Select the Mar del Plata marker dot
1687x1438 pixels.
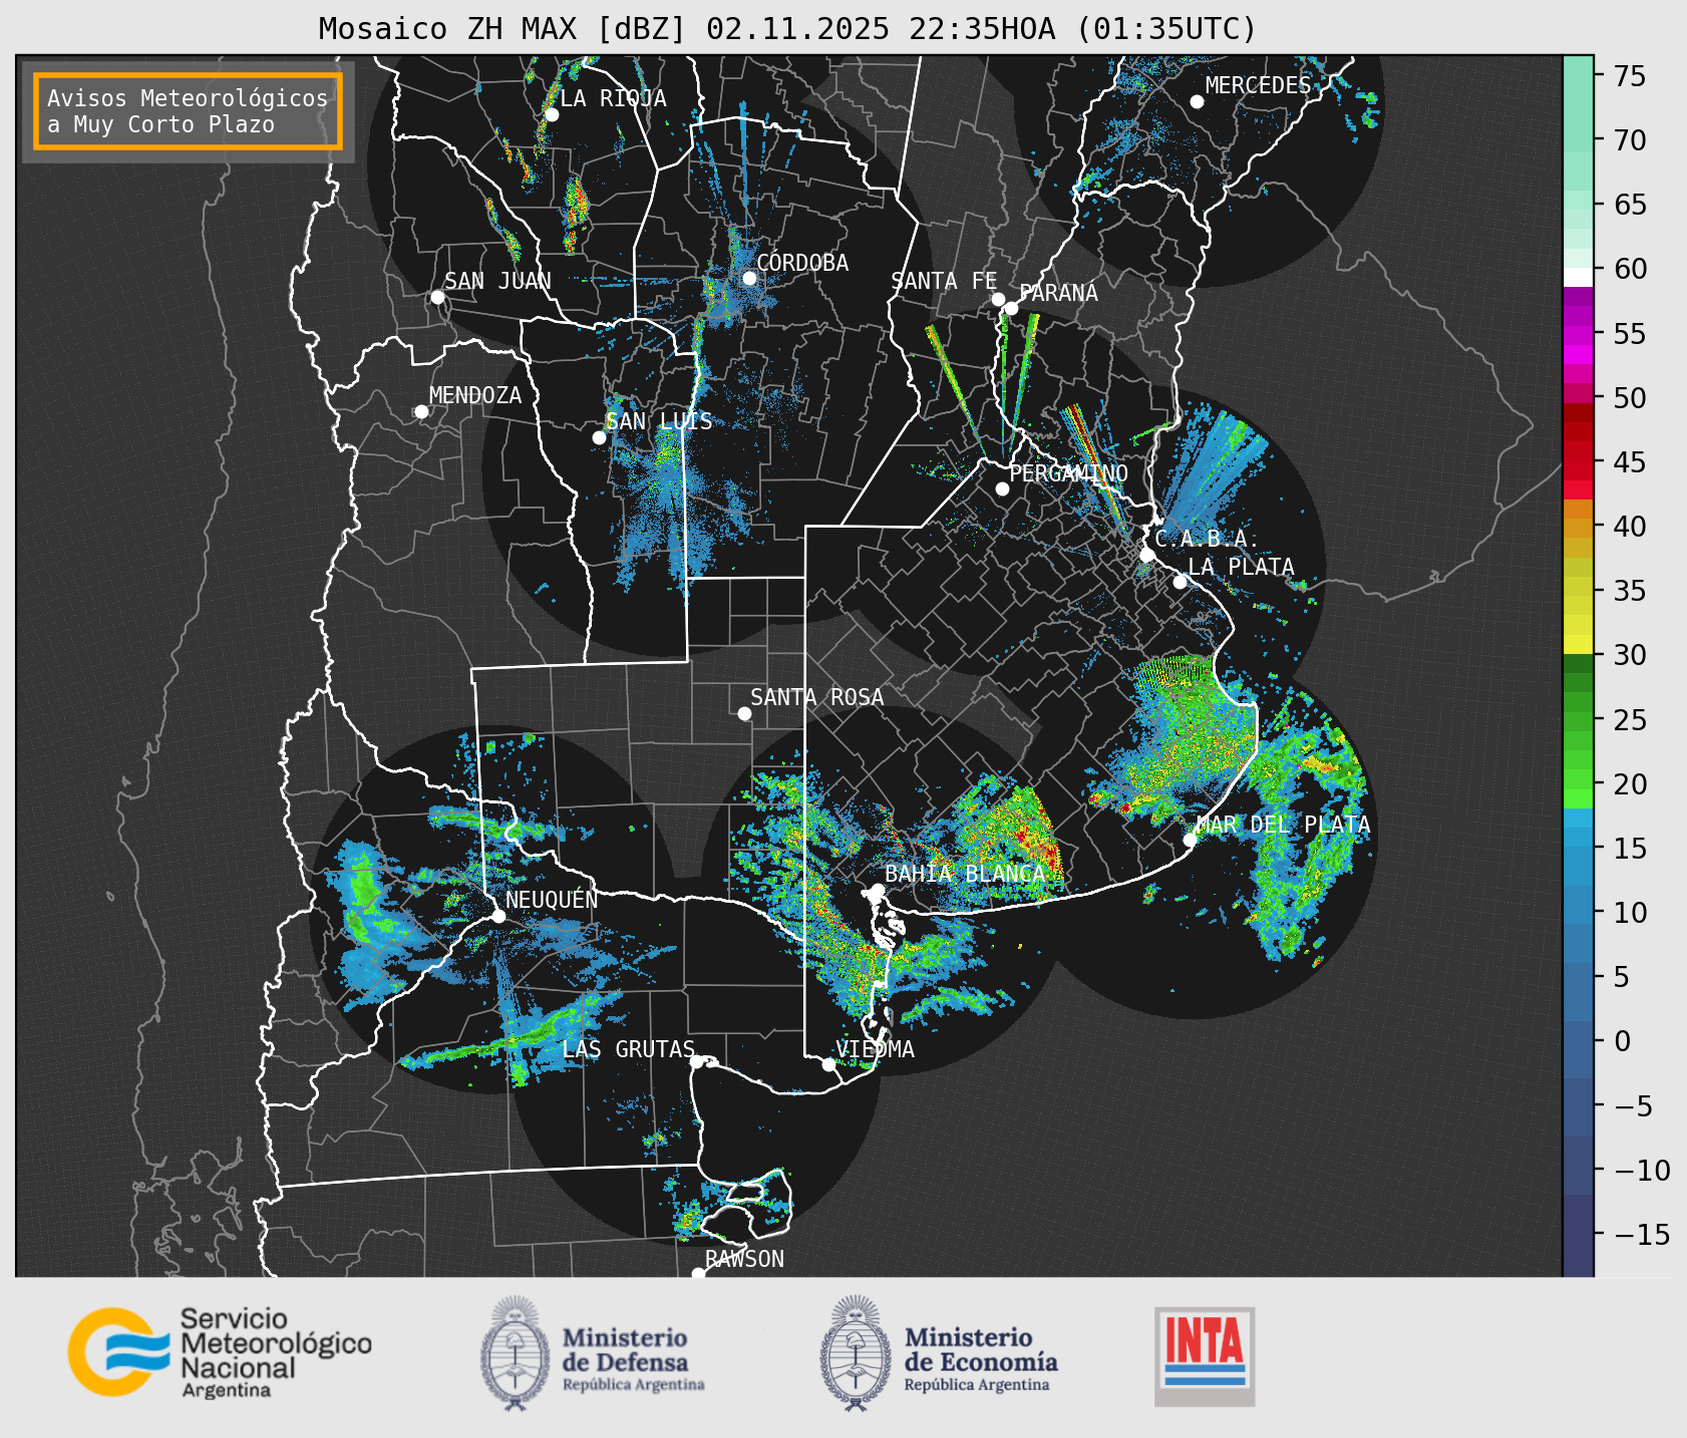[x=1190, y=840]
